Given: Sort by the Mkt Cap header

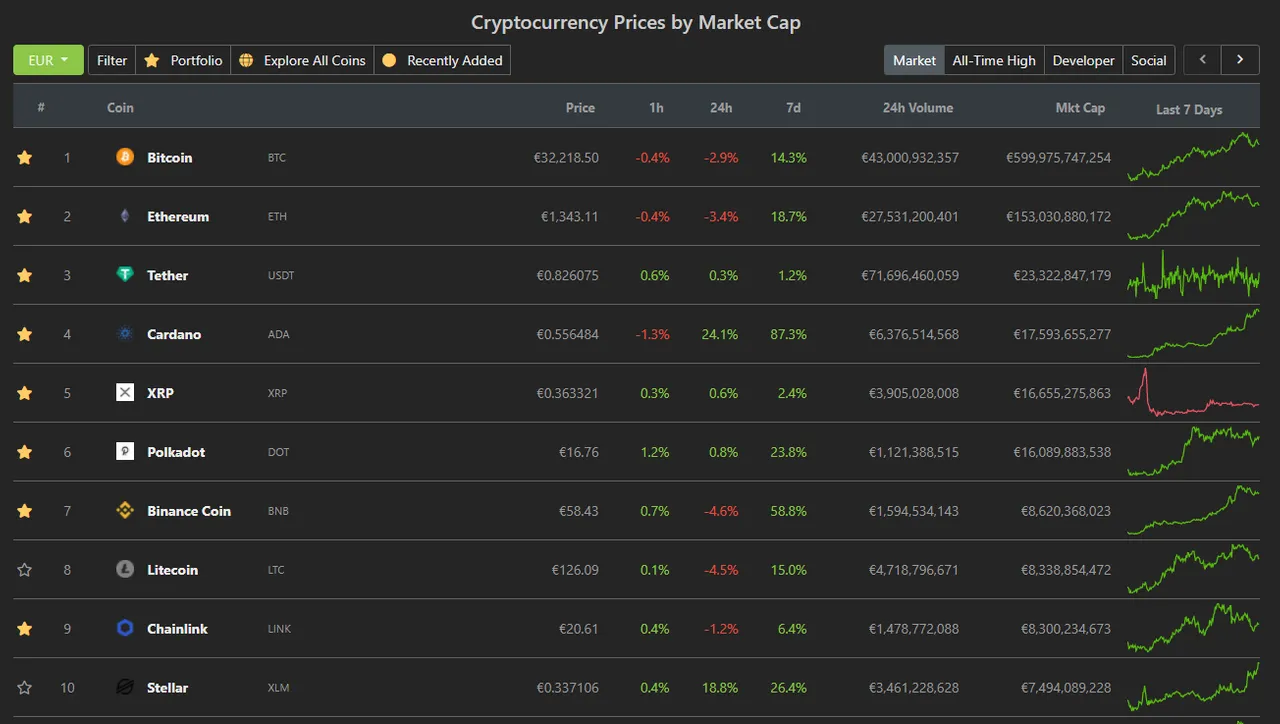Looking at the screenshot, I should (1080, 107).
